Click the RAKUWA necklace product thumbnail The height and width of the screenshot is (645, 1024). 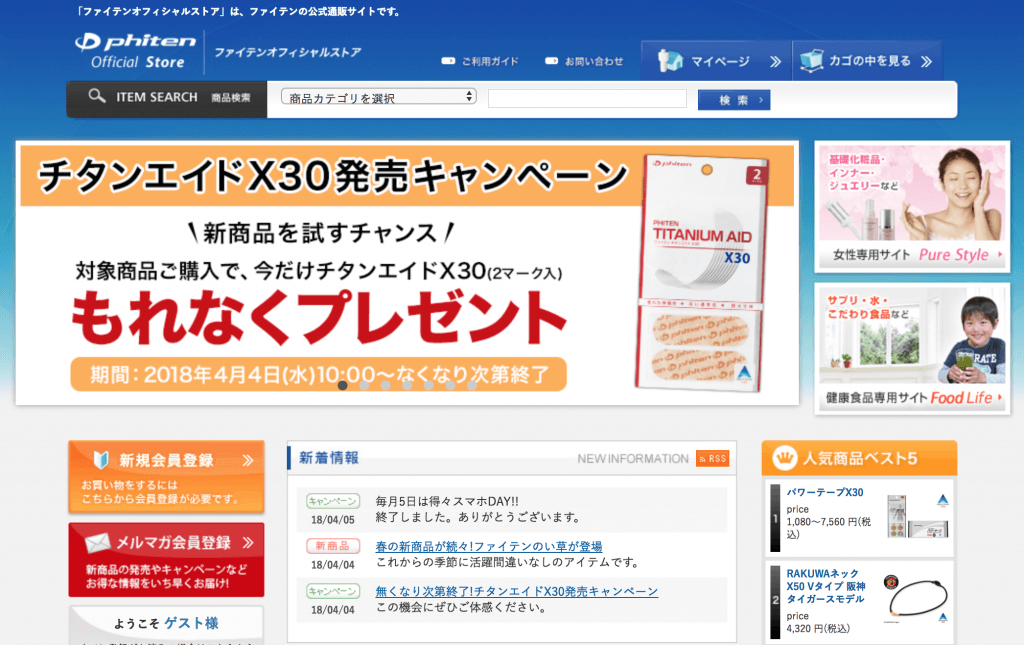(917, 597)
